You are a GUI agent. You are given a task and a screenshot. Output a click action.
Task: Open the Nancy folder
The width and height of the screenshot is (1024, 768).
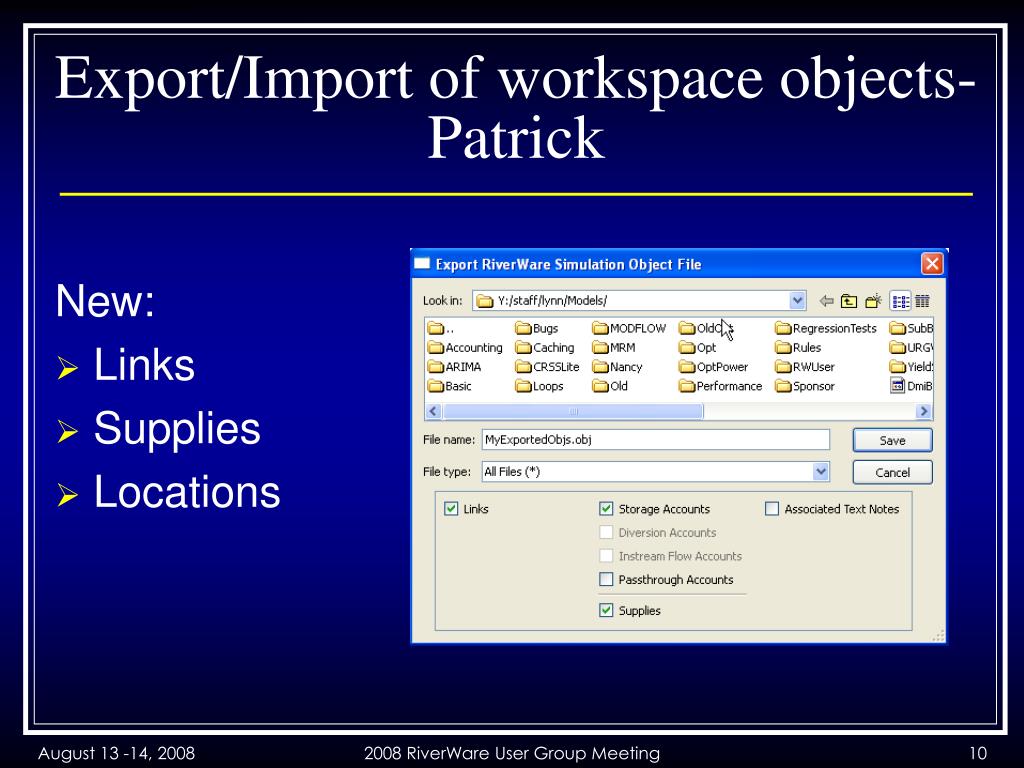click(617, 367)
